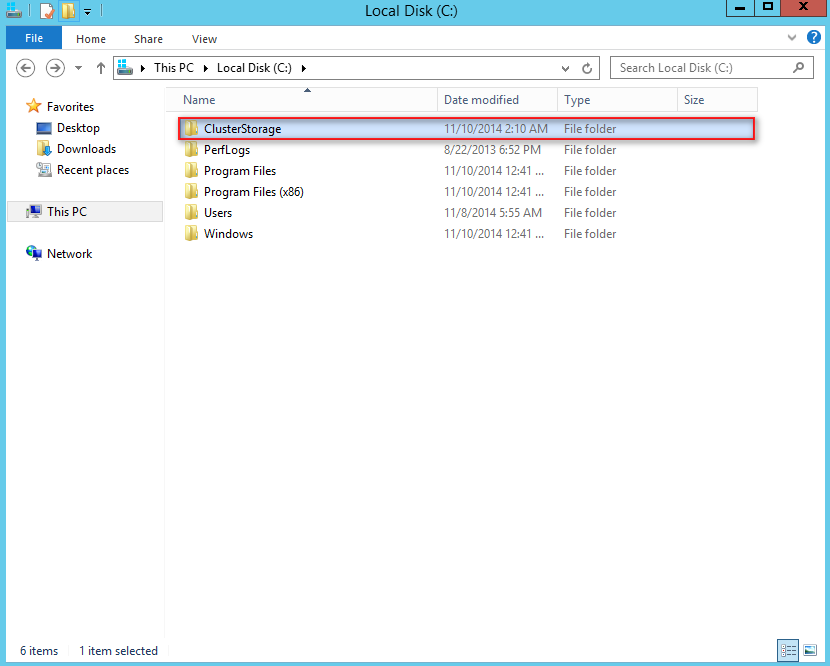Open recent locations dropdown arrow
The width and height of the screenshot is (830, 666).
[78, 68]
